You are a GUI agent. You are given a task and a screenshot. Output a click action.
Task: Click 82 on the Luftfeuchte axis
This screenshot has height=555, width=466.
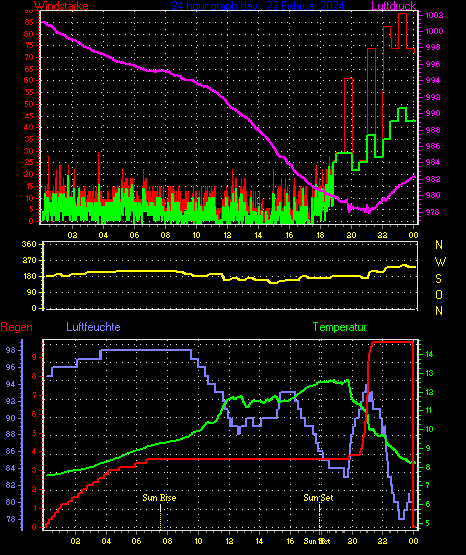[11, 485]
